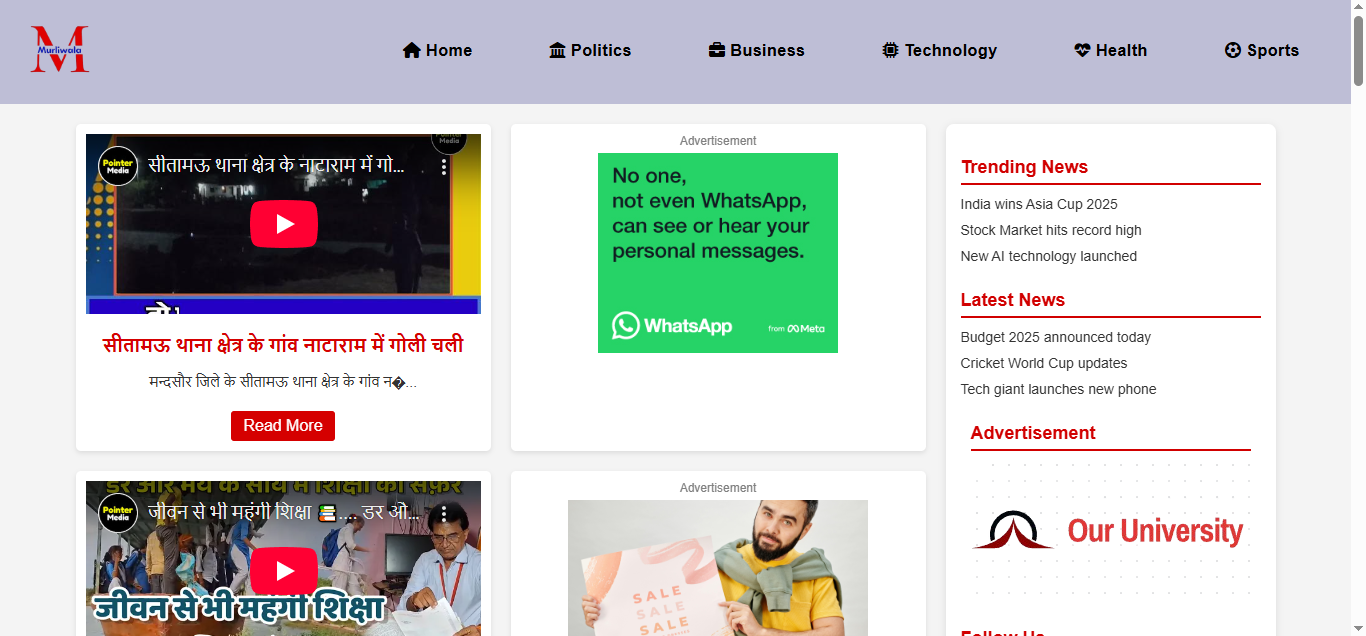Click the WhatsApp advertisement banner
The width and height of the screenshot is (1366, 636).
[x=718, y=253]
